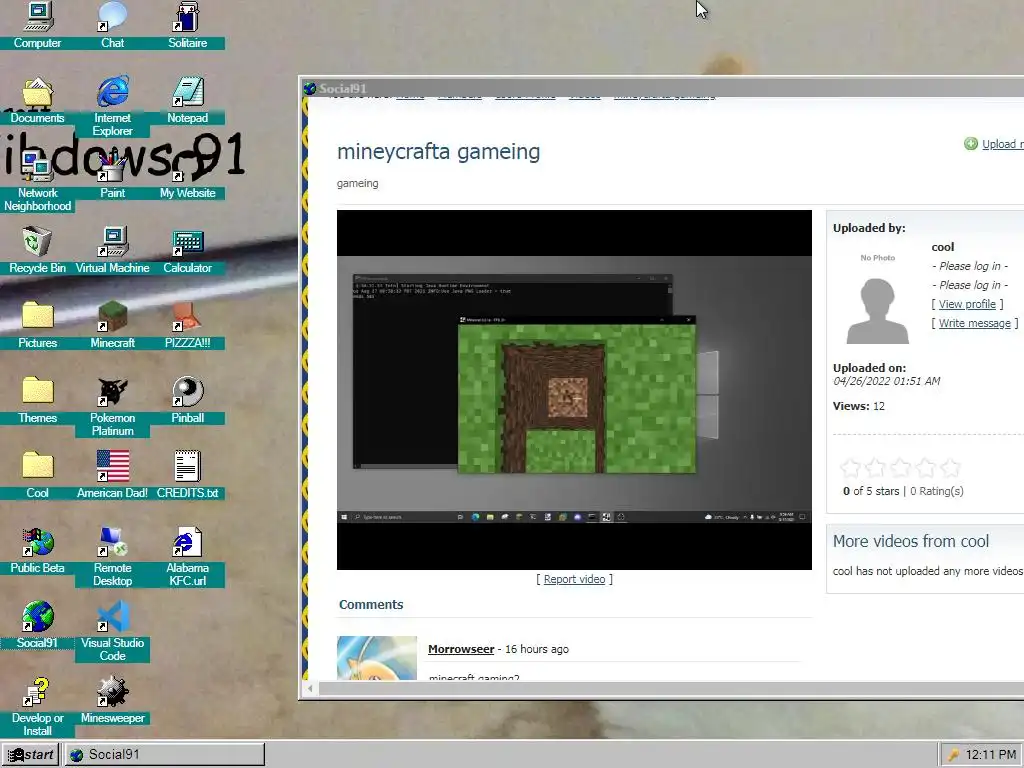This screenshot has height=768, width=1024.
Task: Click the Social91 window title bar
Action: 662,88
